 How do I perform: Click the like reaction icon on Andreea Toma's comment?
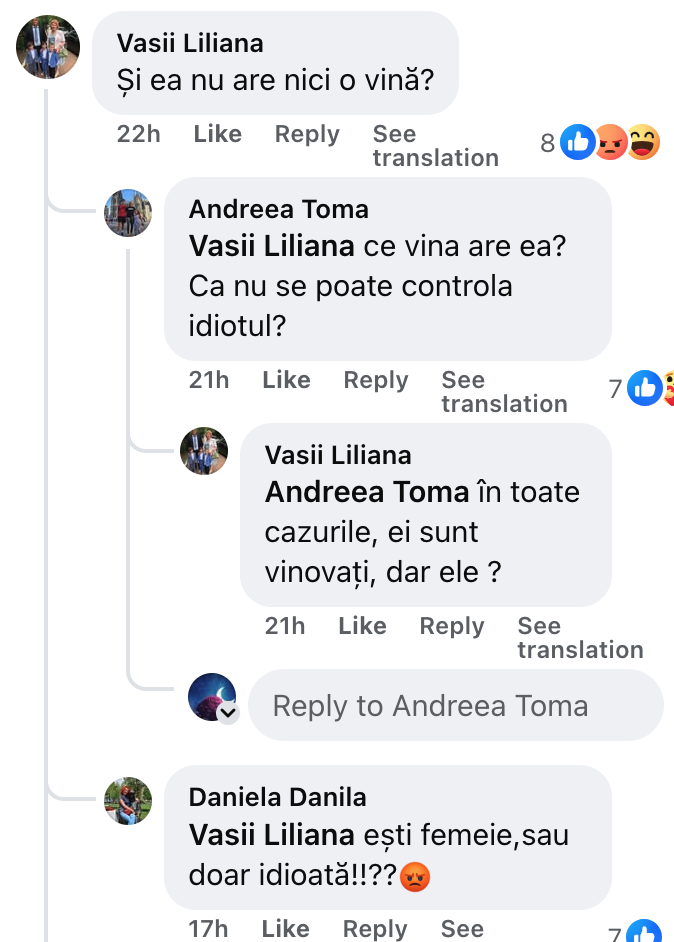click(x=644, y=388)
